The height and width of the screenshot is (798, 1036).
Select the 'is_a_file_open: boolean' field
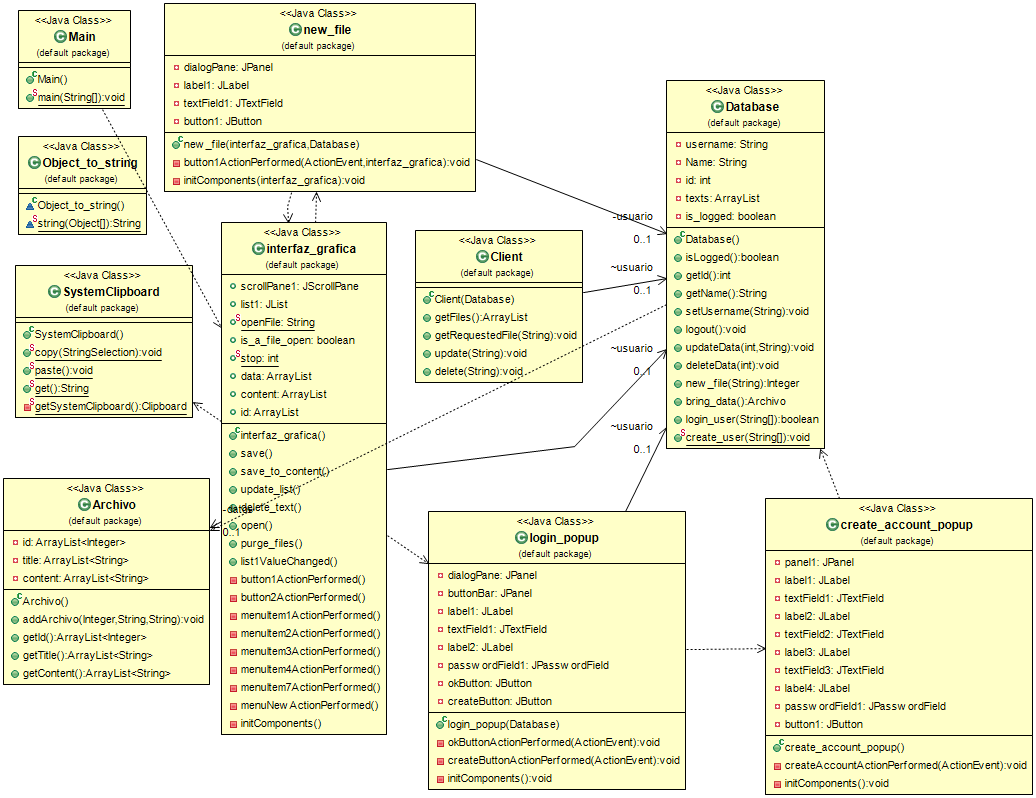point(297,340)
